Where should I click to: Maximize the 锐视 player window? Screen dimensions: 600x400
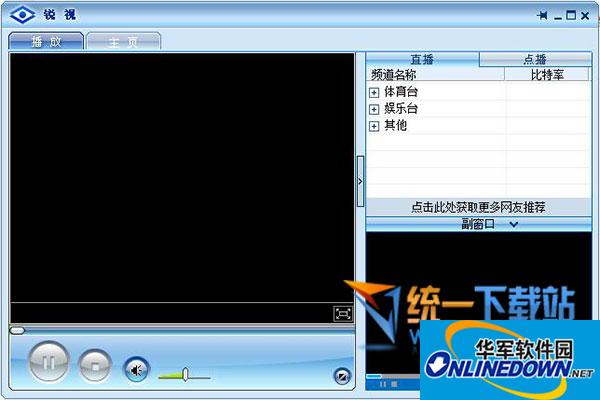(571, 15)
